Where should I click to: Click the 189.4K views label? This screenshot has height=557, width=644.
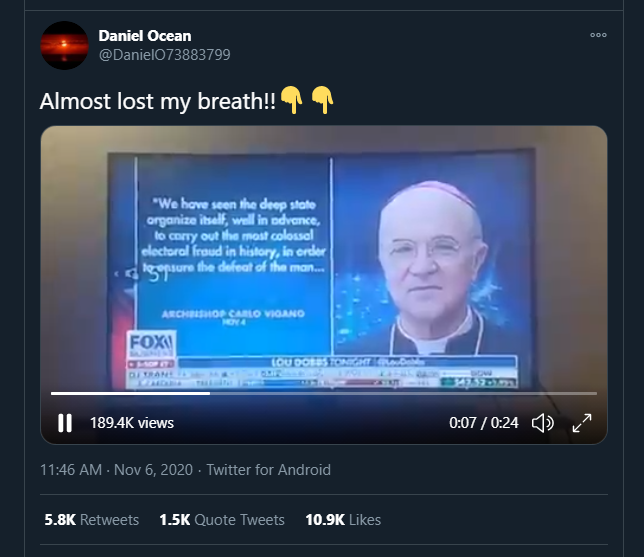click(132, 423)
